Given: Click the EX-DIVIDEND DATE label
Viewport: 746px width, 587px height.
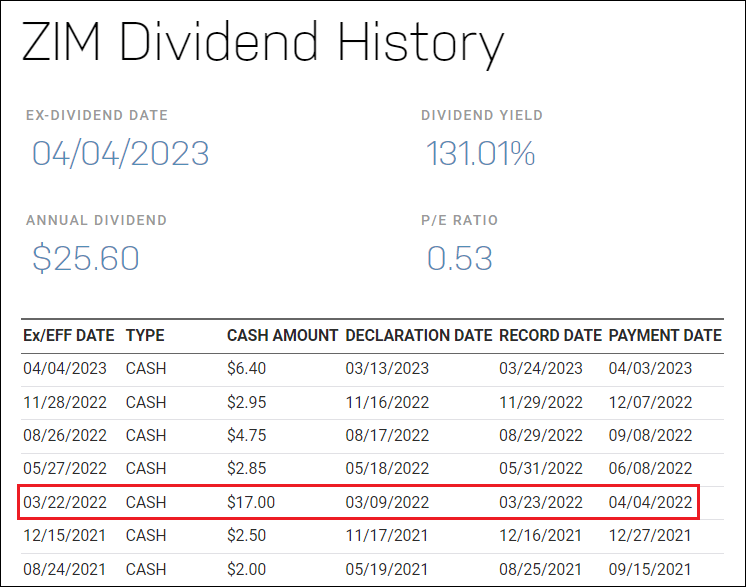Looking at the screenshot, I should (97, 115).
